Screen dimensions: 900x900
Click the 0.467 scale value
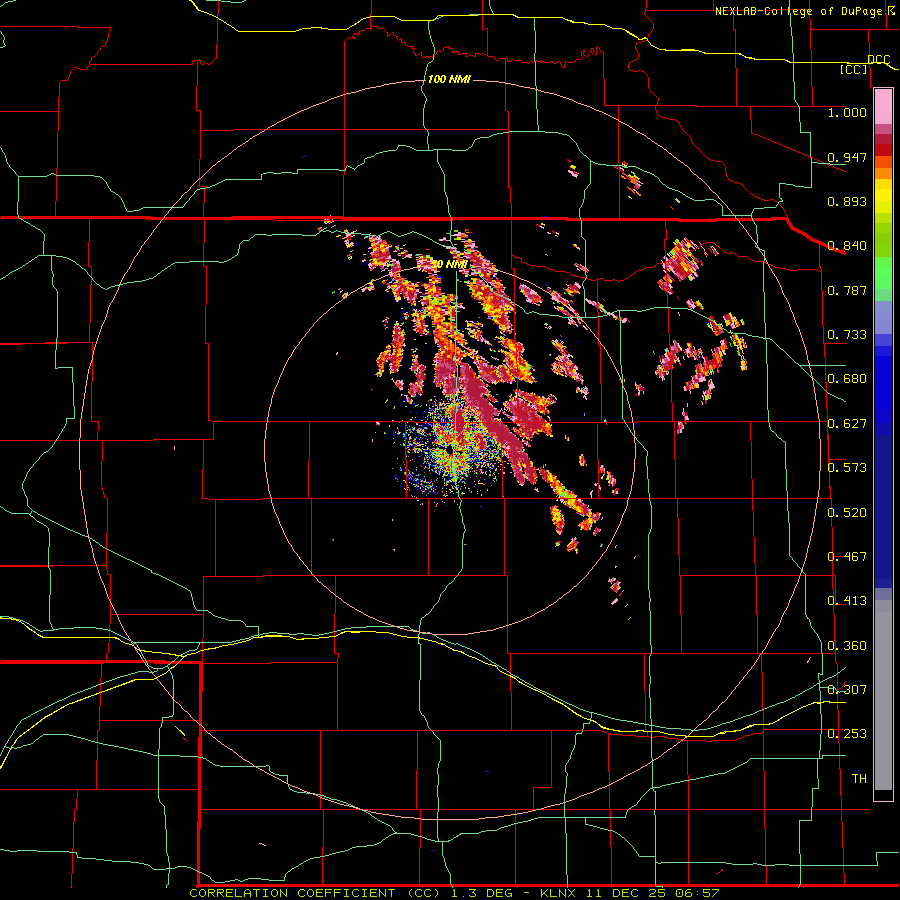coord(847,556)
